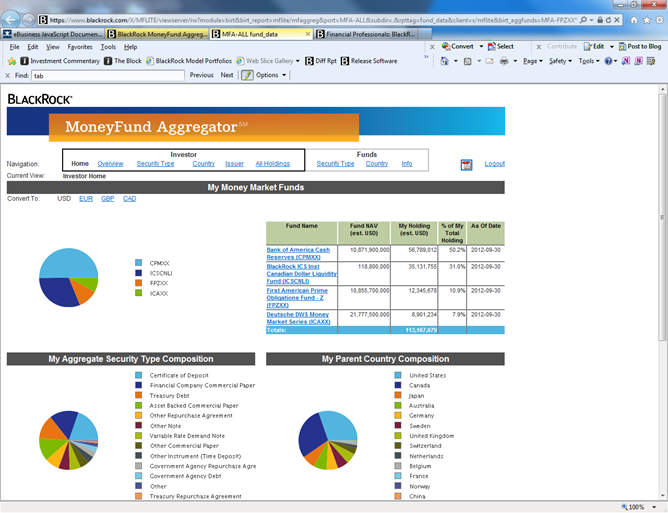The width and height of the screenshot is (668, 513).
Task: Click the Send to OneNote icon
Action: click(x=625, y=61)
